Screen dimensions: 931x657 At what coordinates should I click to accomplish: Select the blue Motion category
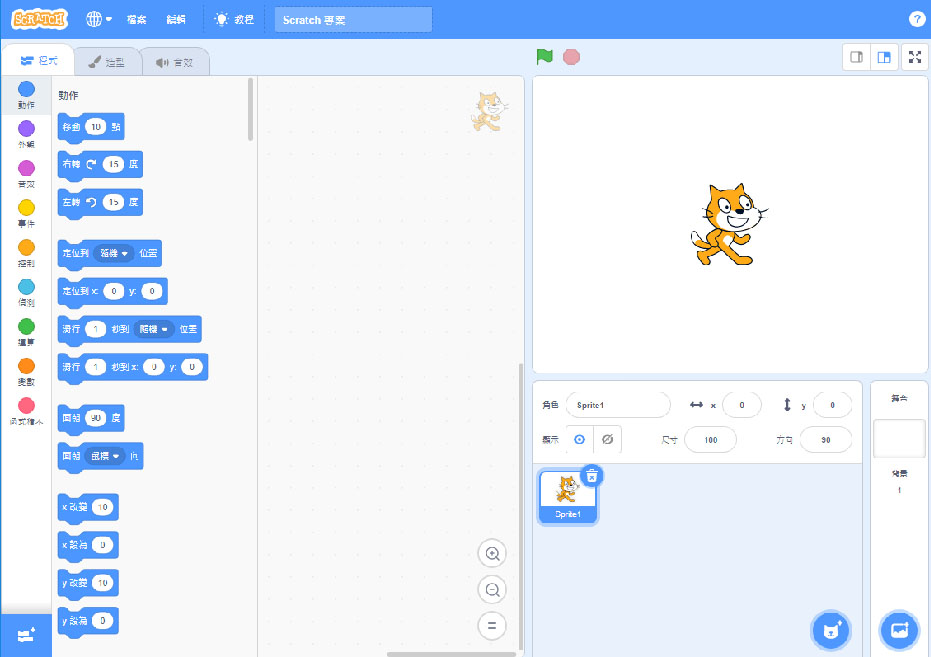[x=26, y=95]
